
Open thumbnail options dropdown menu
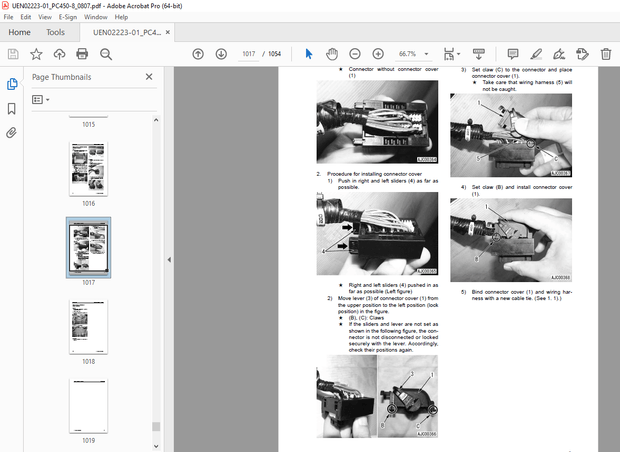click(x=41, y=100)
